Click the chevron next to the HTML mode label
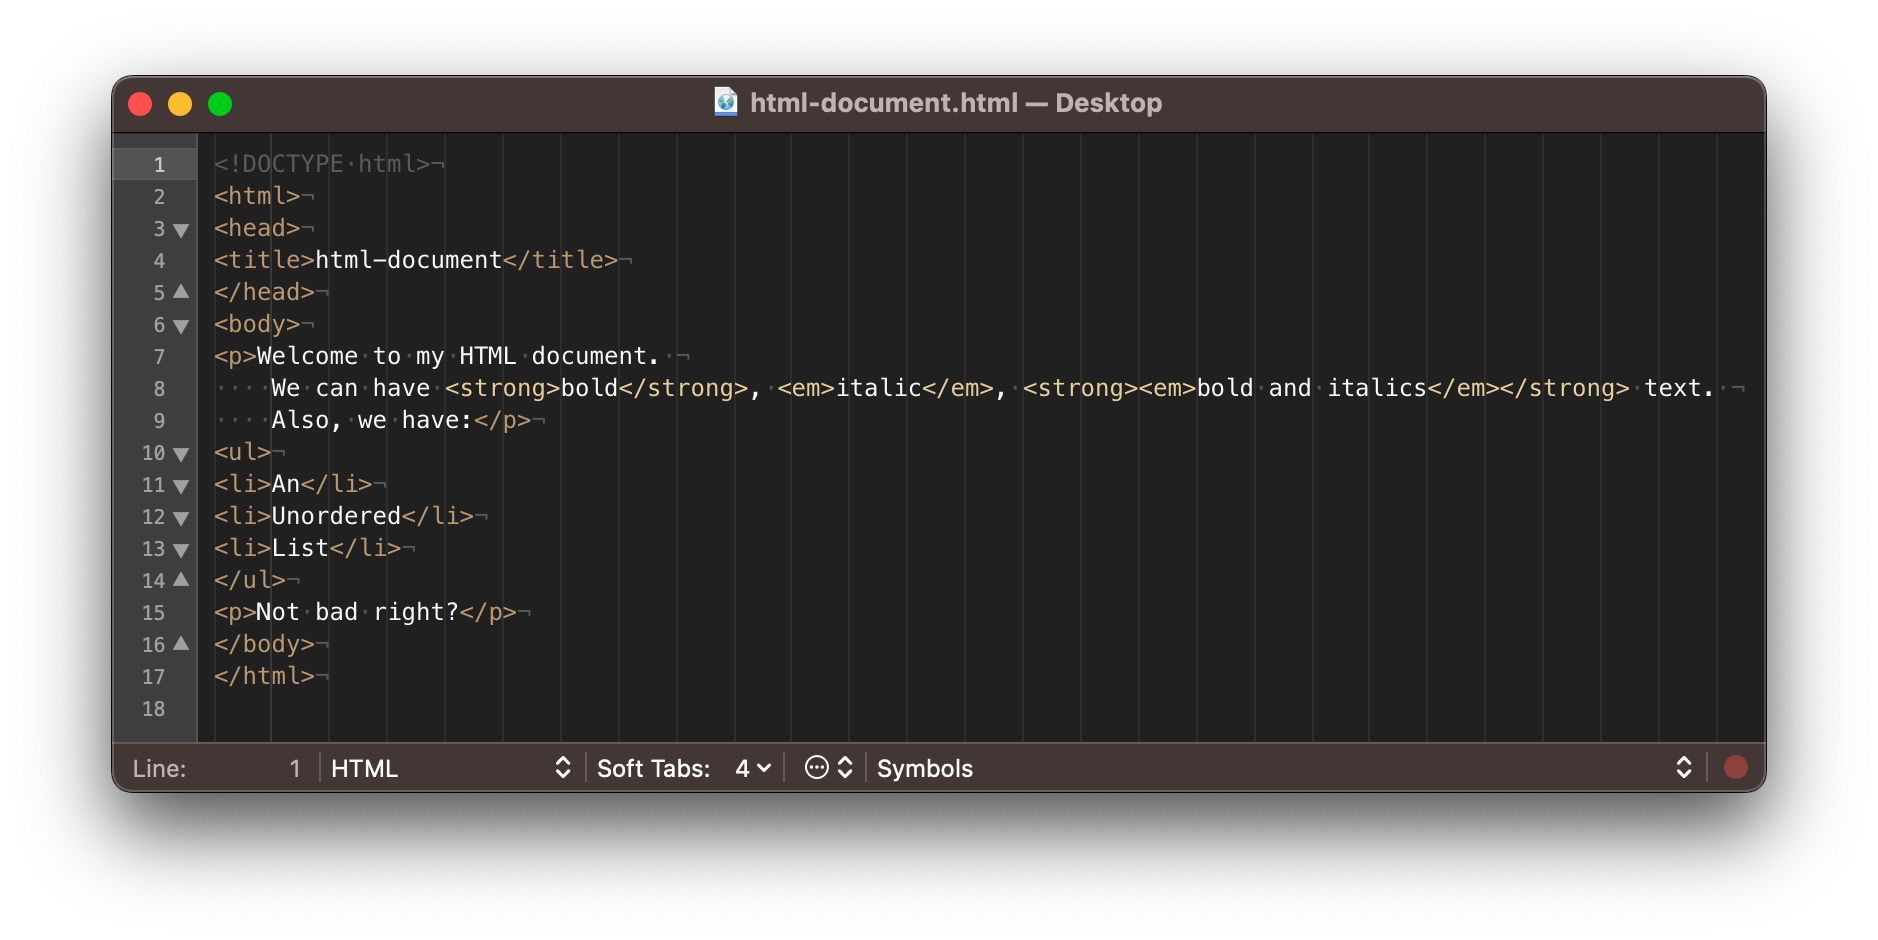Viewport: 1878px width, 940px height. point(563,767)
